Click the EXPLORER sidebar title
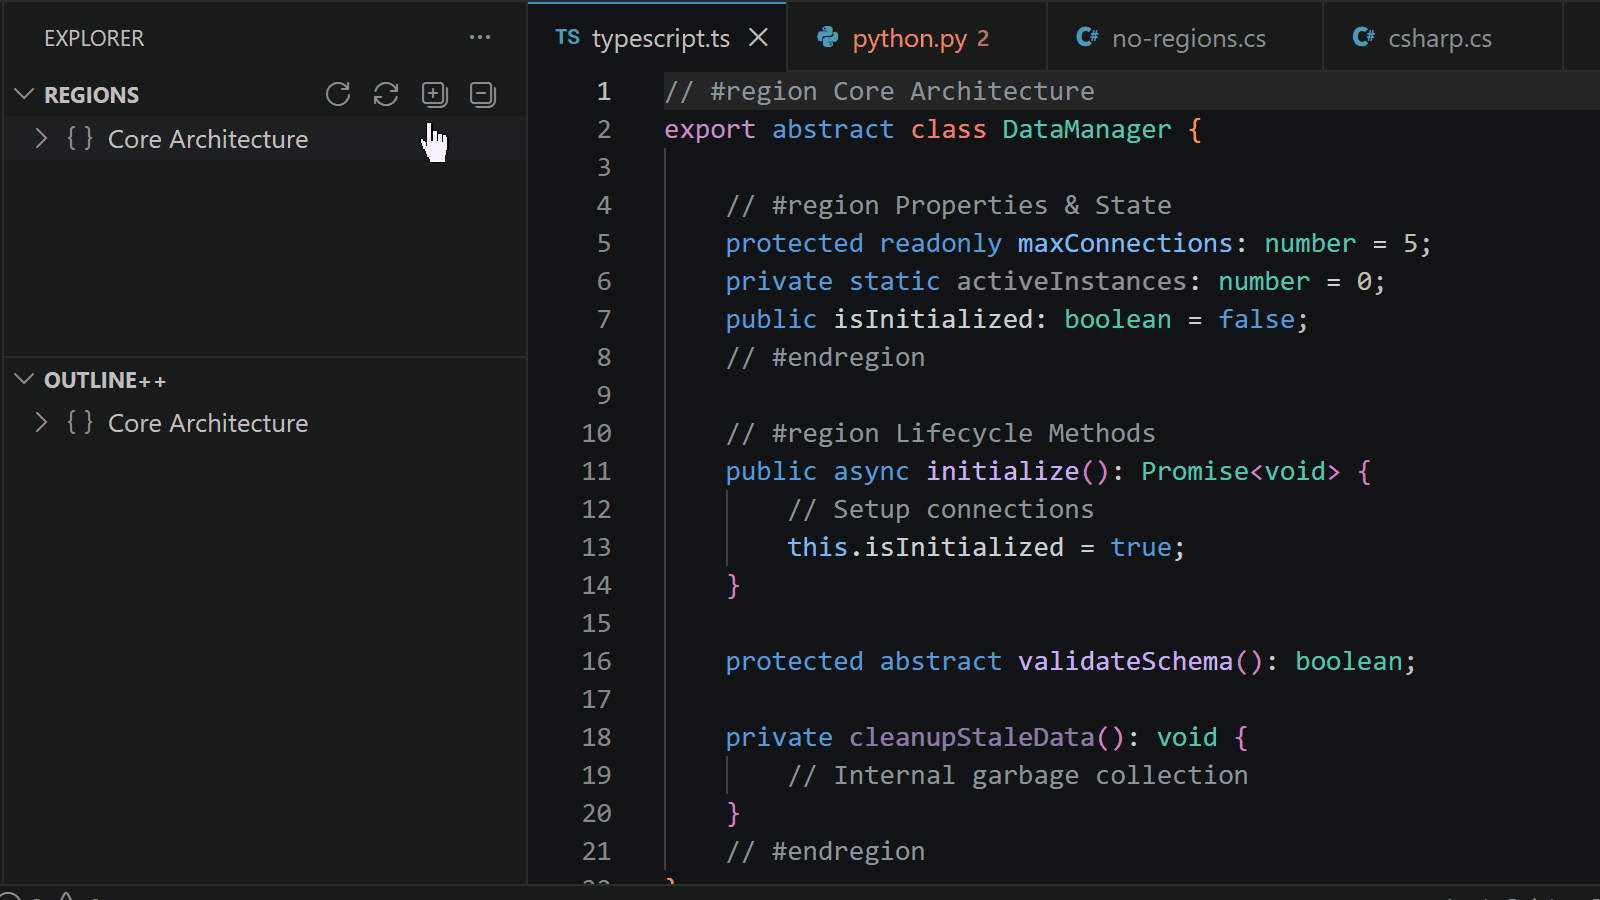 click(x=94, y=38)
